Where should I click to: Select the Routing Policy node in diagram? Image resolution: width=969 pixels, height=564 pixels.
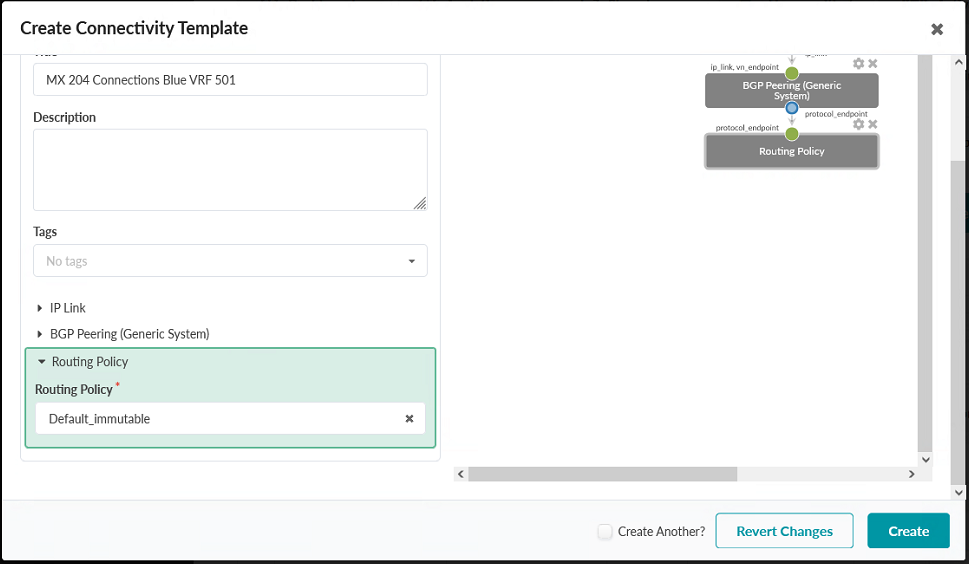coord(791,152)
